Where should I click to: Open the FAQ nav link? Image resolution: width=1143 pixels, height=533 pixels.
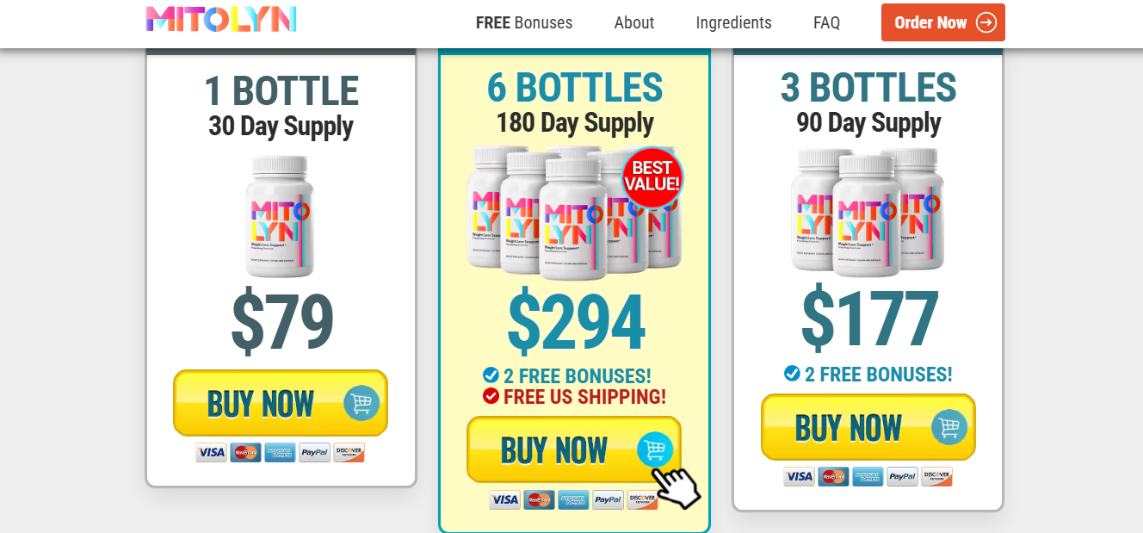click(827, 23)
